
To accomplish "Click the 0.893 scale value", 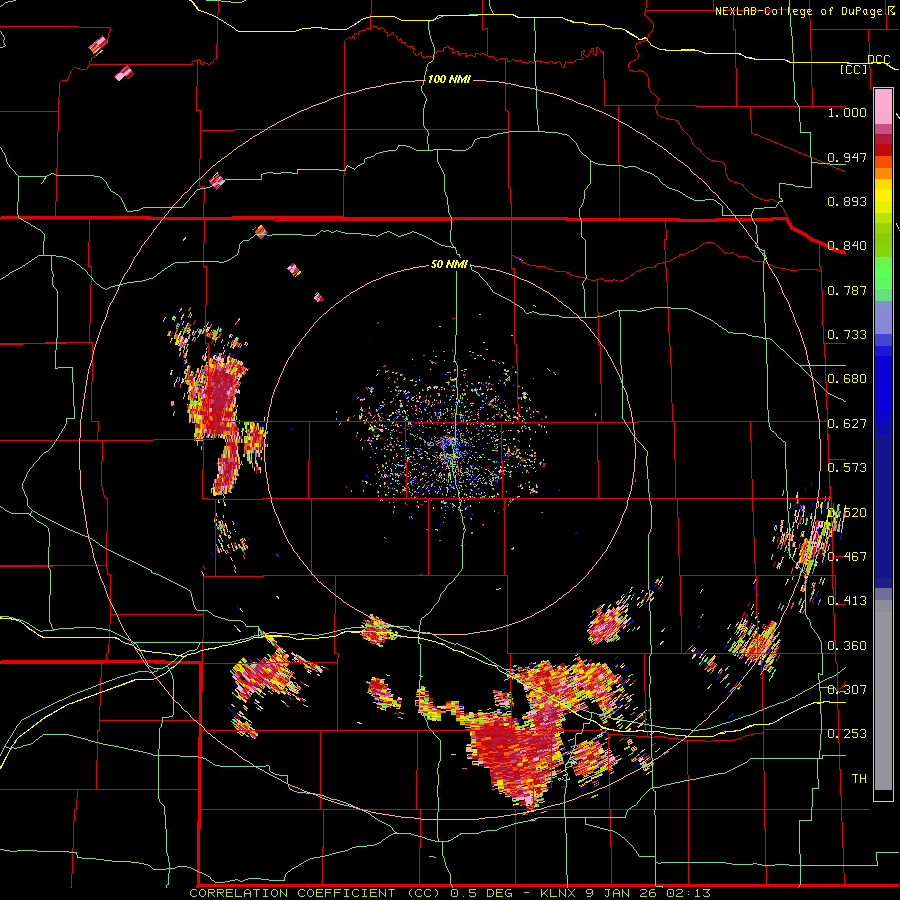I will pos(847,201).
